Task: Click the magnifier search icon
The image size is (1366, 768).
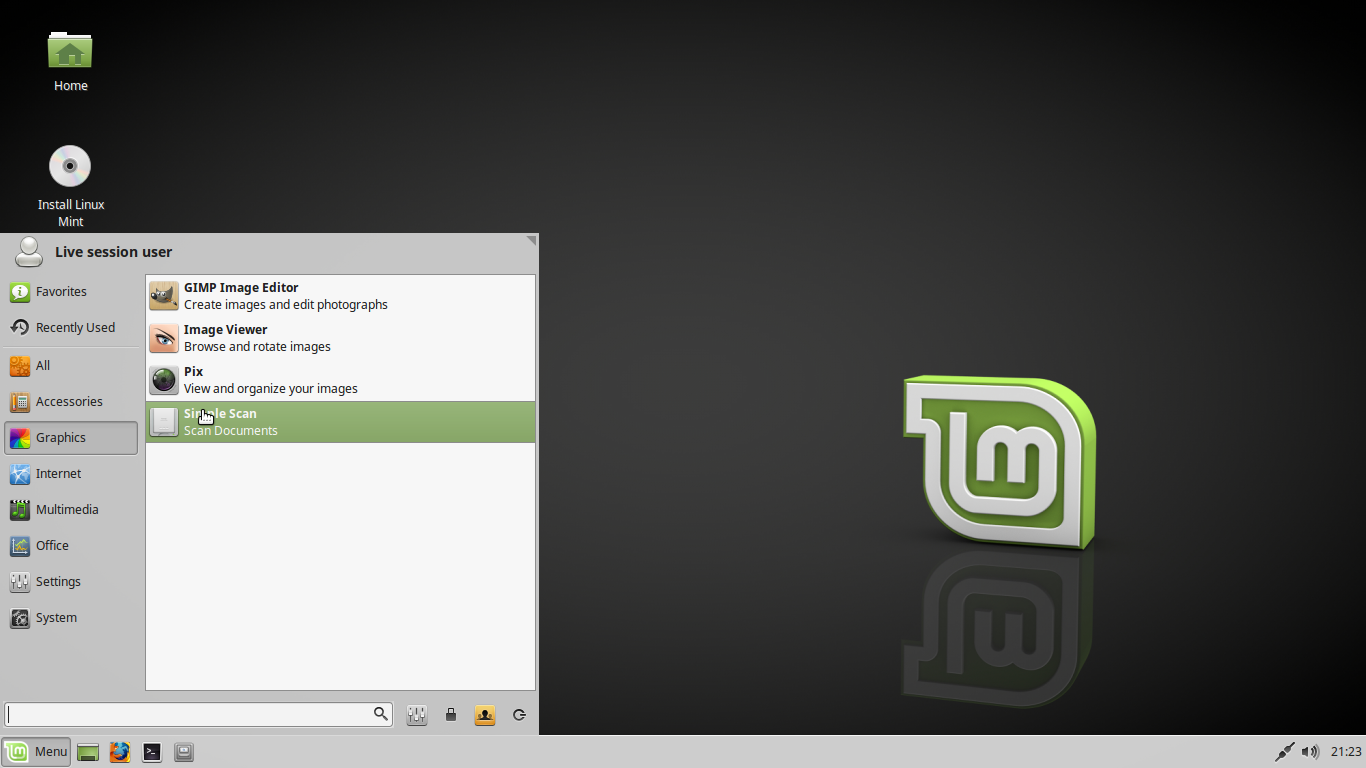Action: tap(381, 714)
